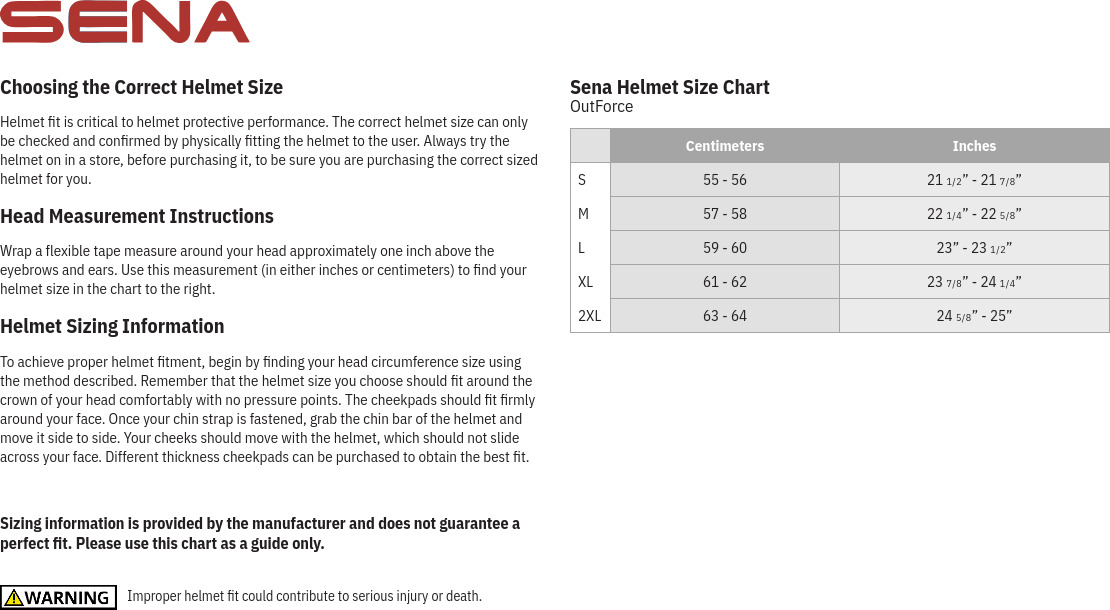Screen dimensions: 1110x610
Task: Select the L size row label
Action: click(x=582, y=248)
